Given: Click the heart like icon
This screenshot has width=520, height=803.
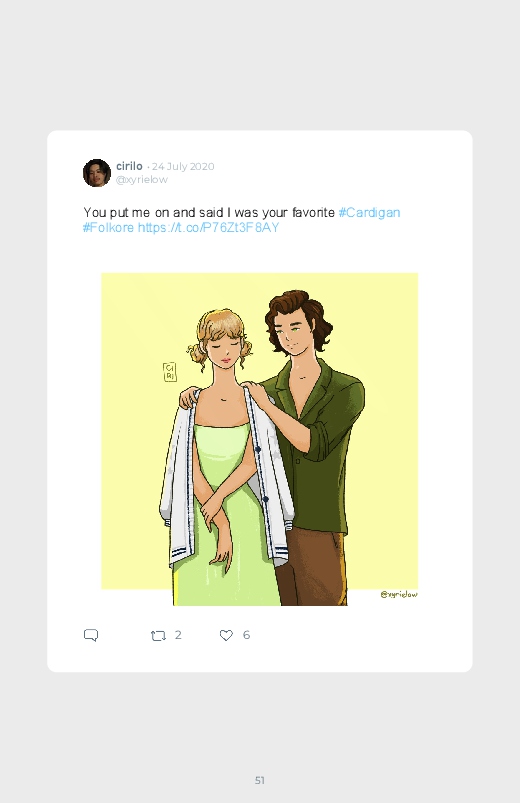Looking at the screenshot, I should tap(226, 635).
